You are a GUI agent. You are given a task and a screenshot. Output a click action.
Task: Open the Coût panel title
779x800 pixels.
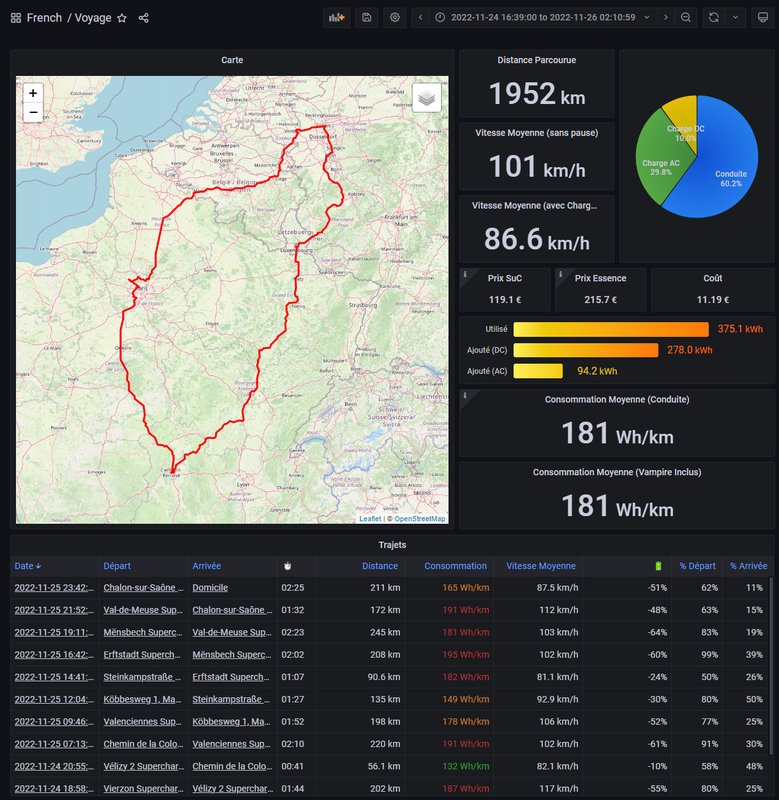[713, 278]
